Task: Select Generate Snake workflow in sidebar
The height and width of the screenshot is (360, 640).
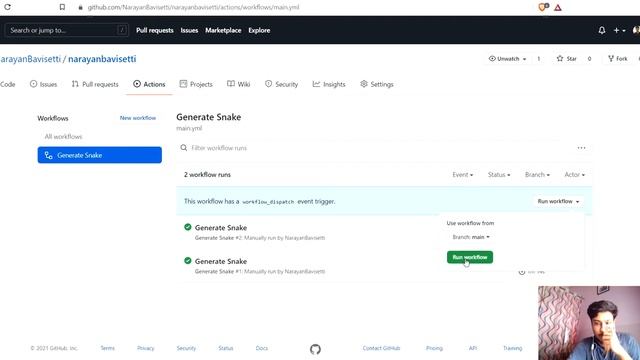Action: (x=100, y=155)
